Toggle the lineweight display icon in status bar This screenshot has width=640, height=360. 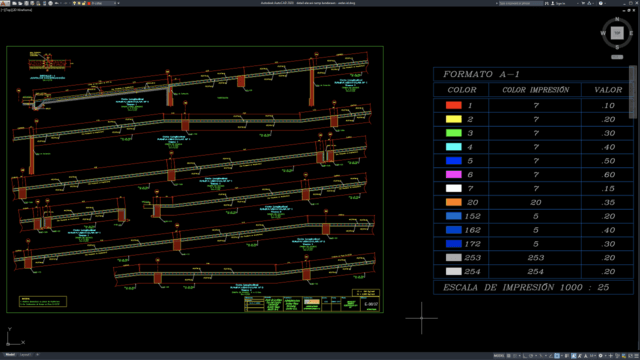click(x=567, y=356)
